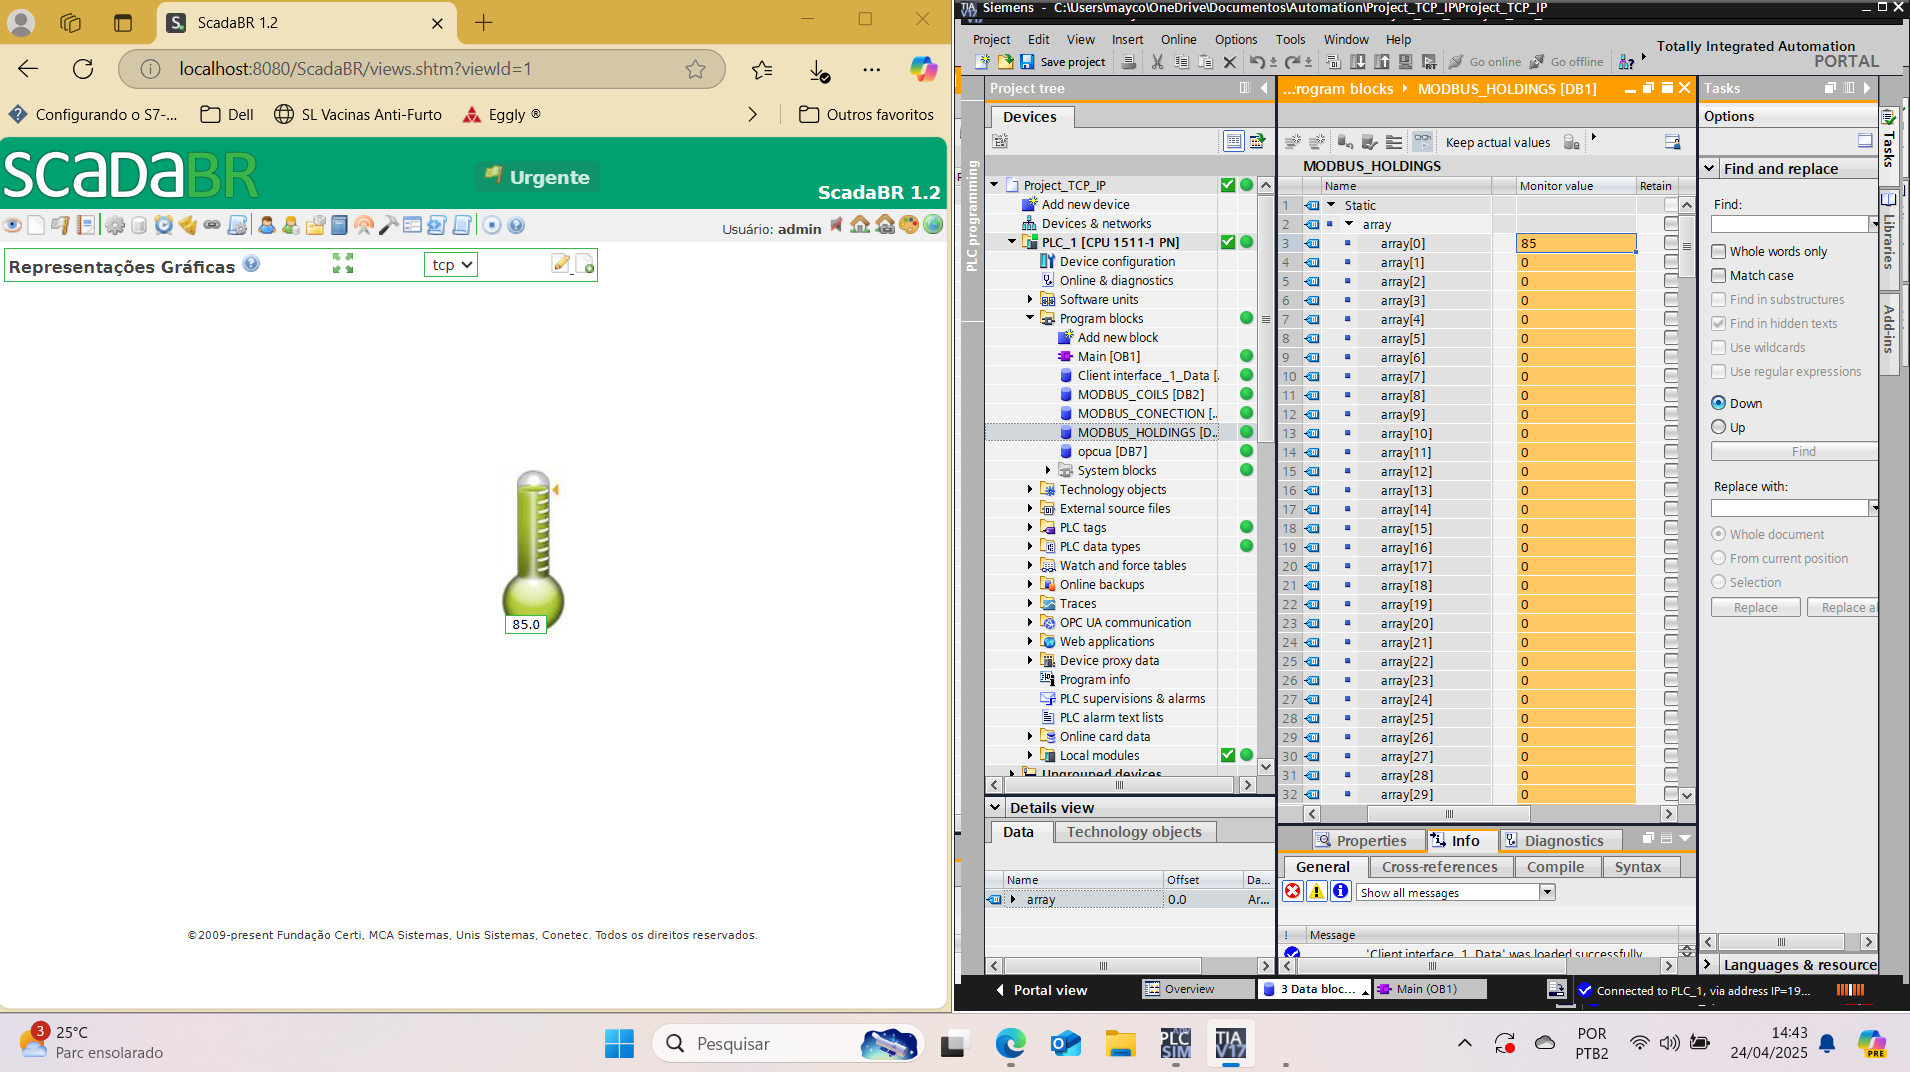The height and width of the screenshot is (1072, 1910).
Task: Click the ScadaBR toolbar help icon
Action: point(516,225)
